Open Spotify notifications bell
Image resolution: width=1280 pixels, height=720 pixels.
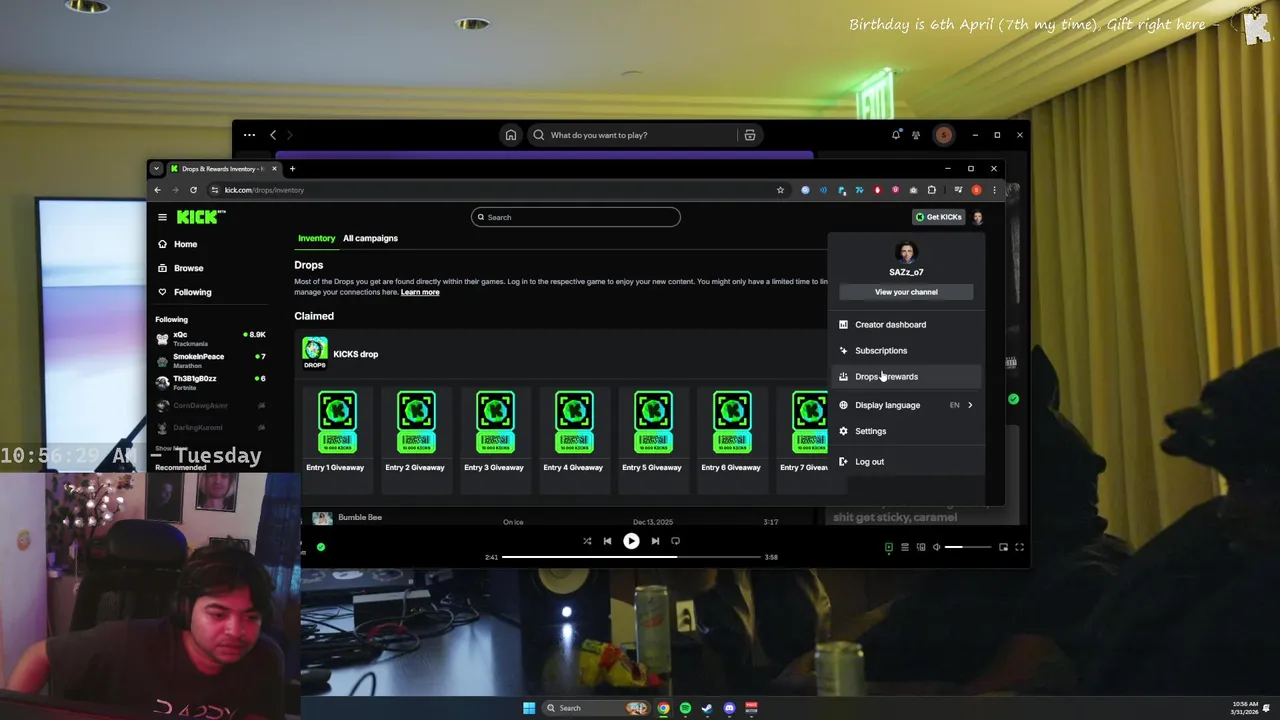pos(896,135)
